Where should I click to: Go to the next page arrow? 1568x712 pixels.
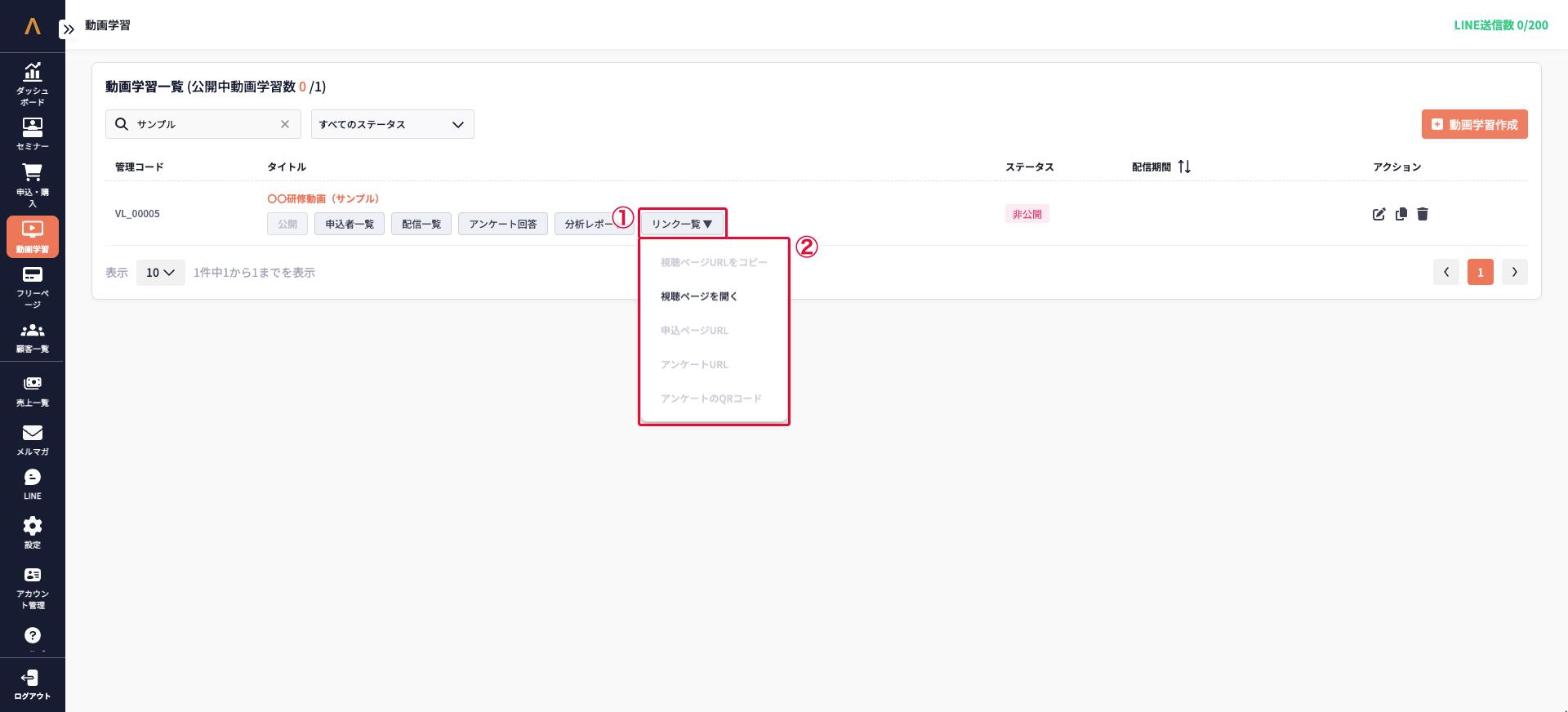pyautogui.click(x=1514, y=272)
